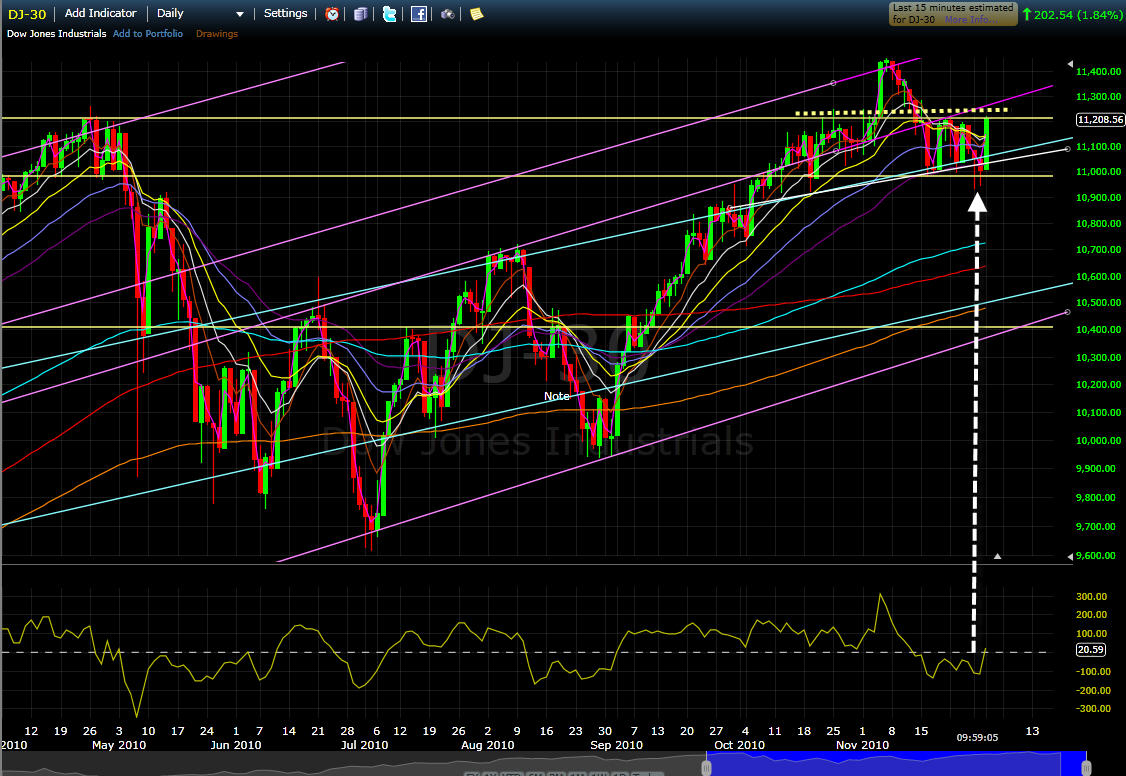The image size is (1126, 776).
Task: Open More Info link for DJ-30
Action: [x=967, y=19]
